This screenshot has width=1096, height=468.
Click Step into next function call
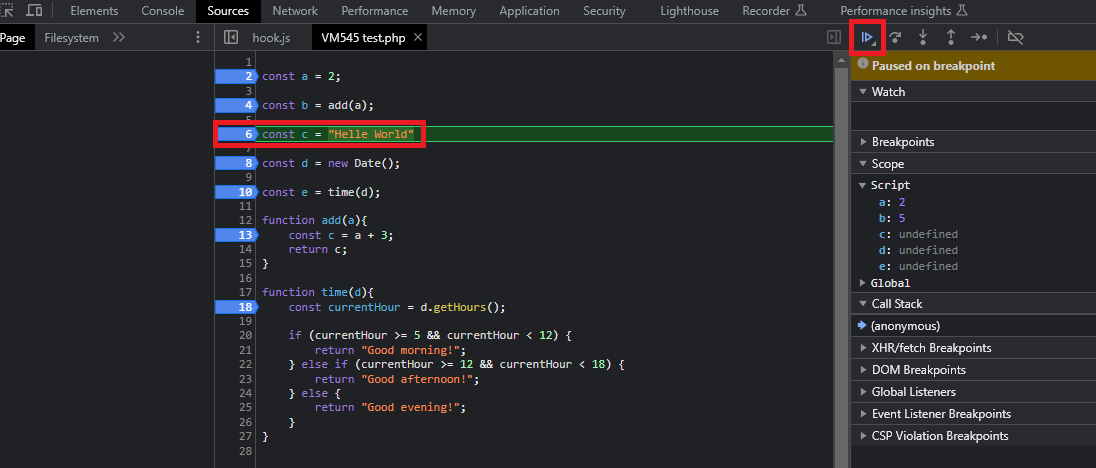click(x=923, y=38)
